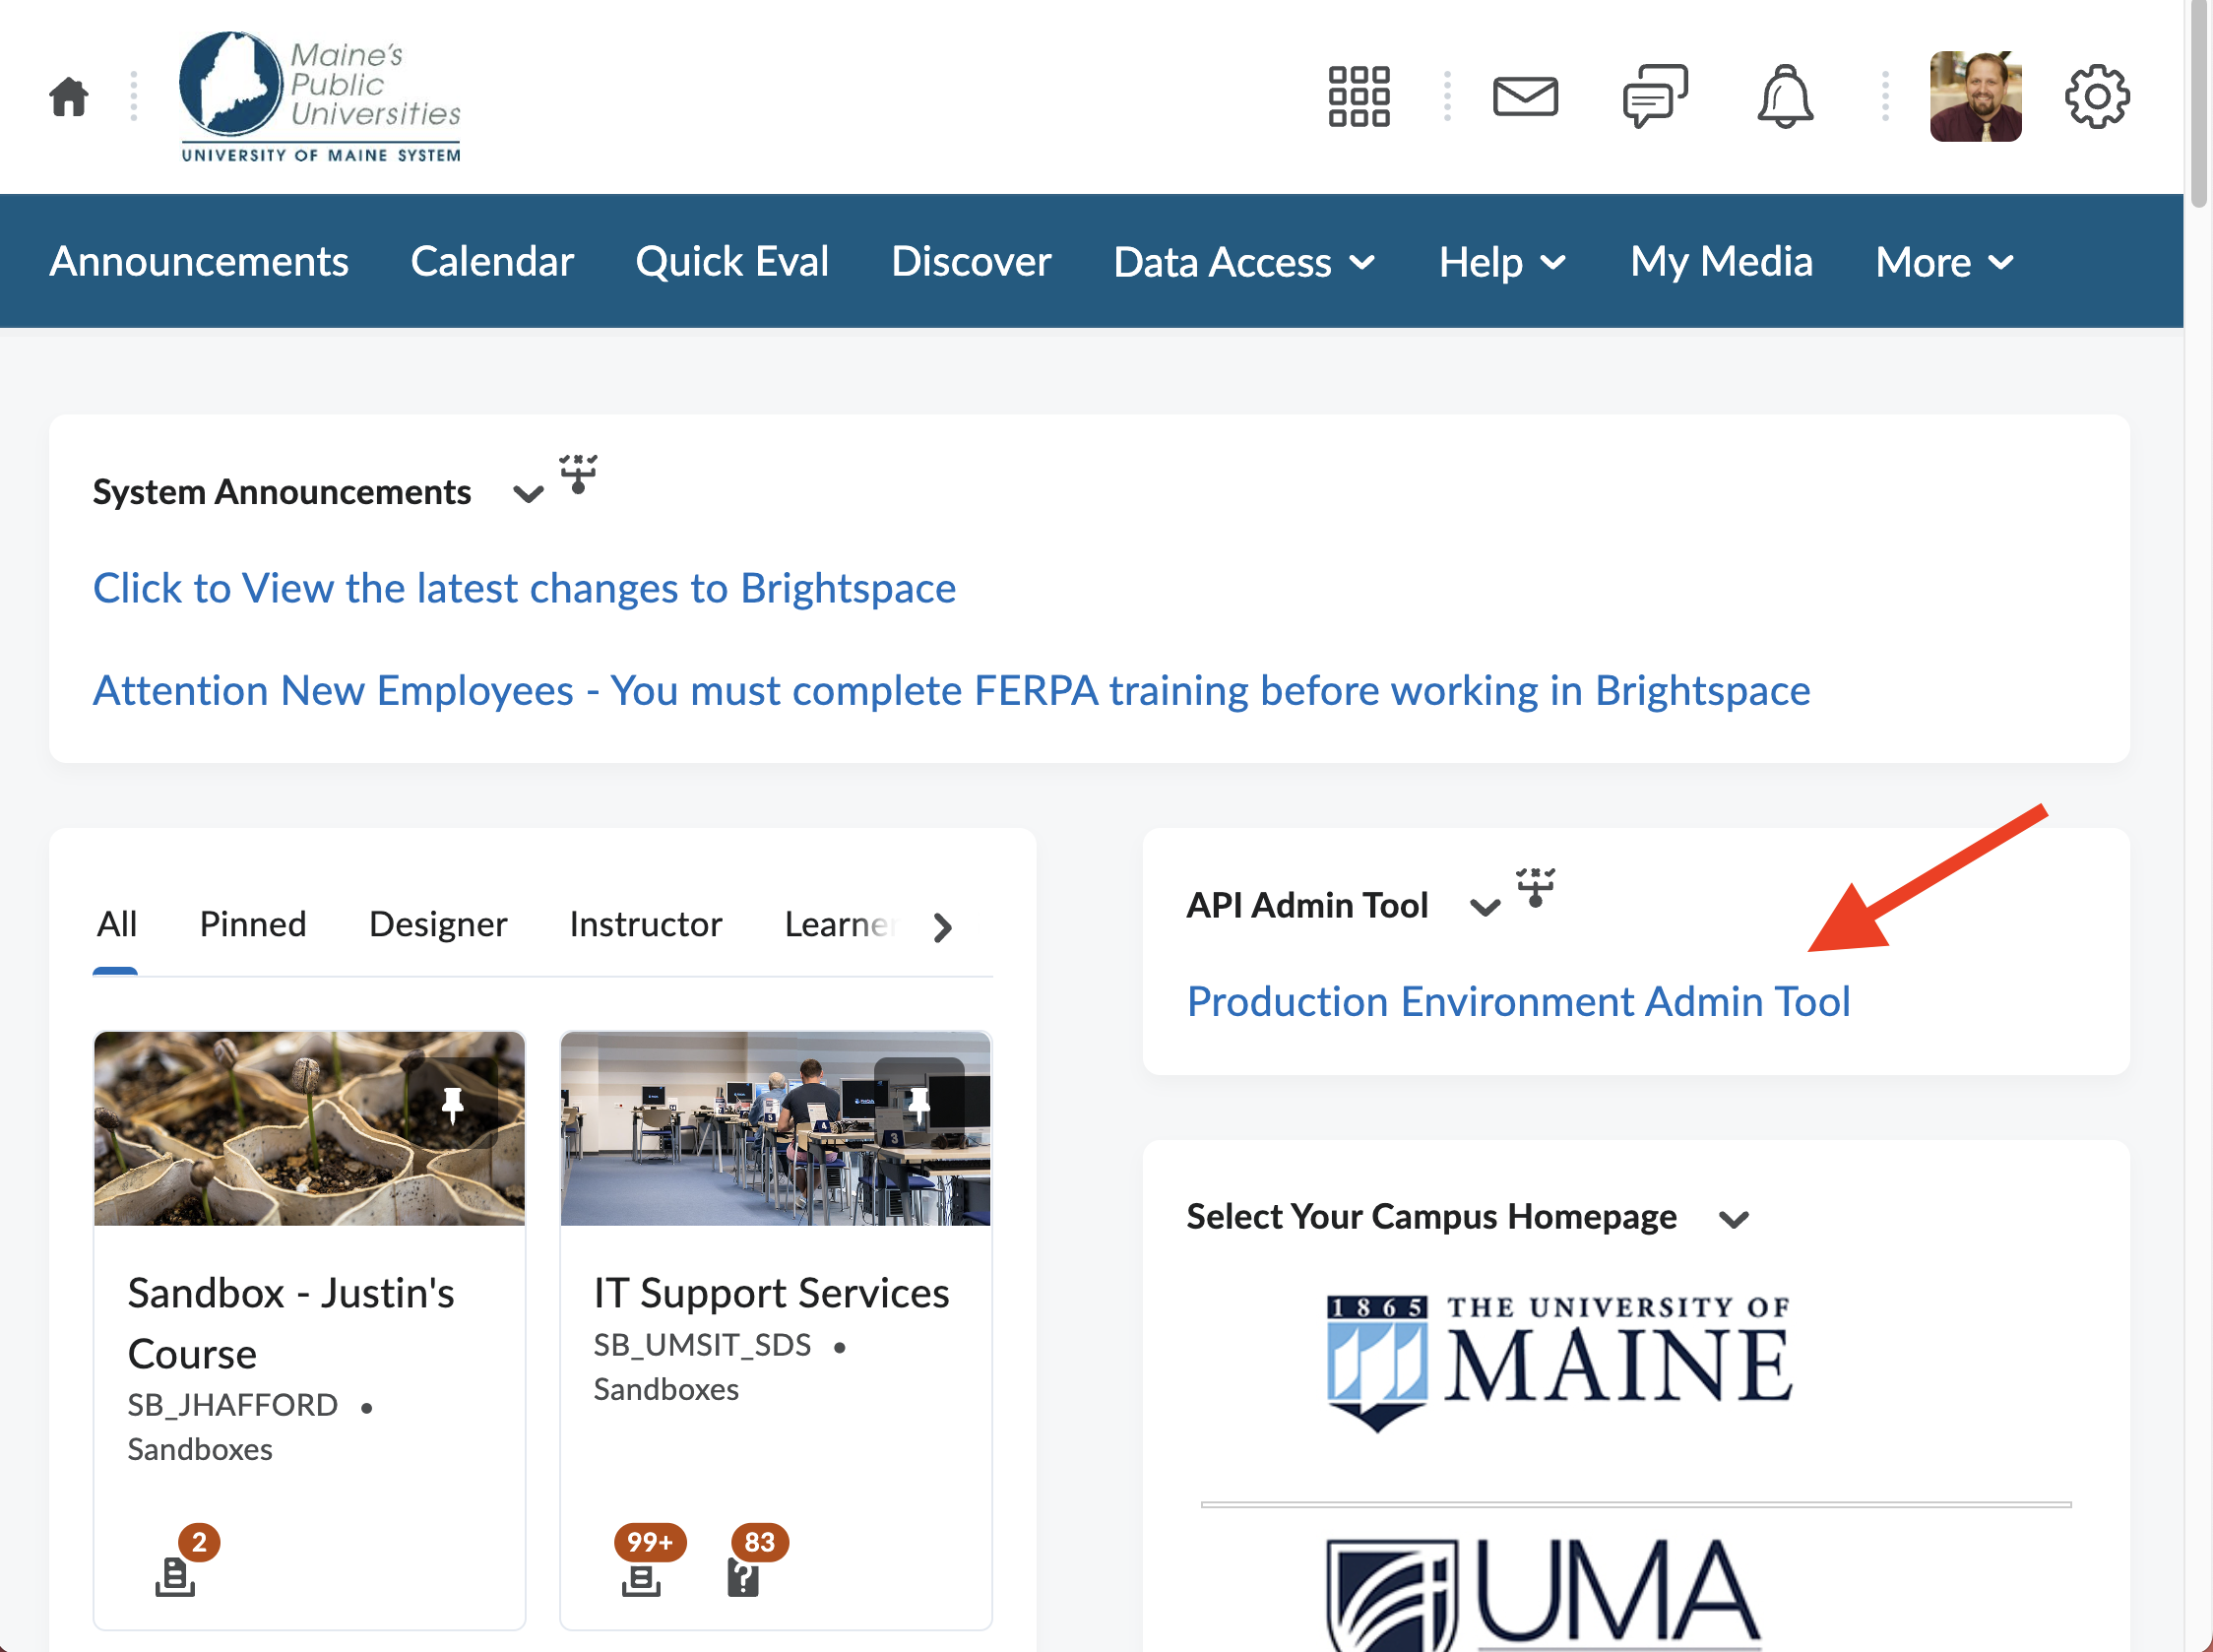Unpin the Sandbox - Justin's Course tile

click(x=453, y=1104)
